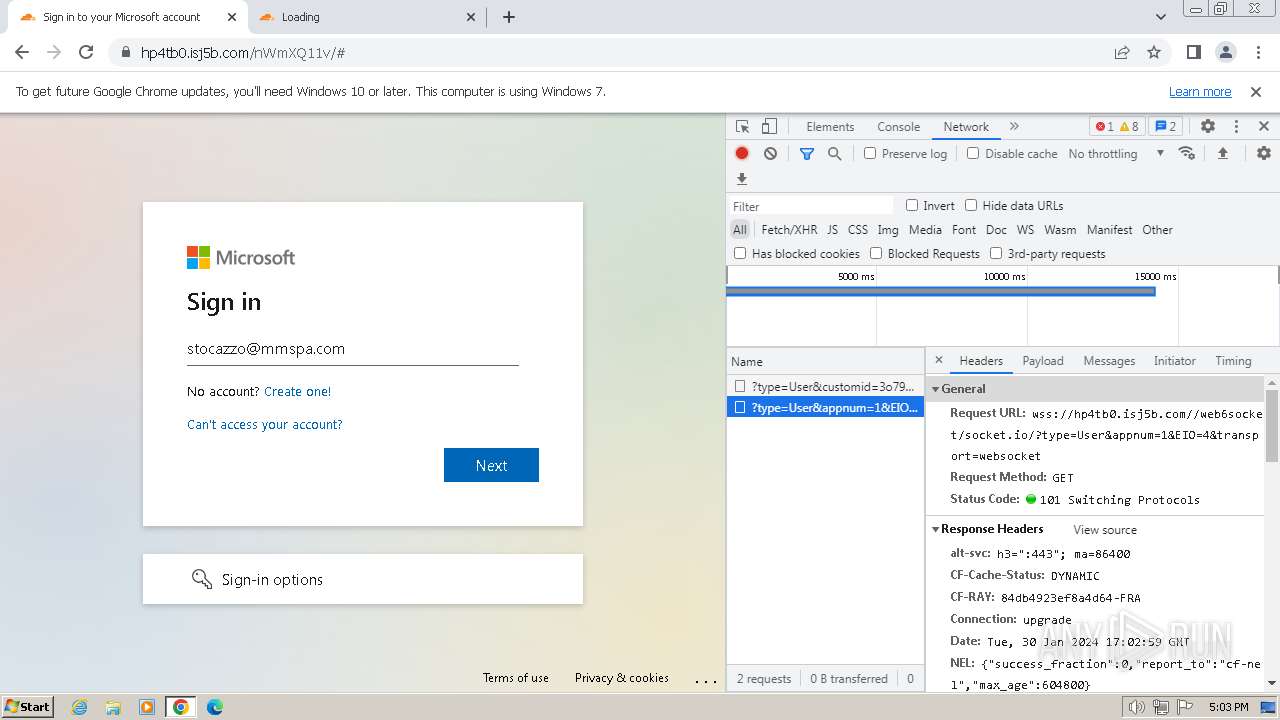Open network conditions wifi icon
Image resolution: width=1280 pixels, height=720 pixels.
[1187, 153]
